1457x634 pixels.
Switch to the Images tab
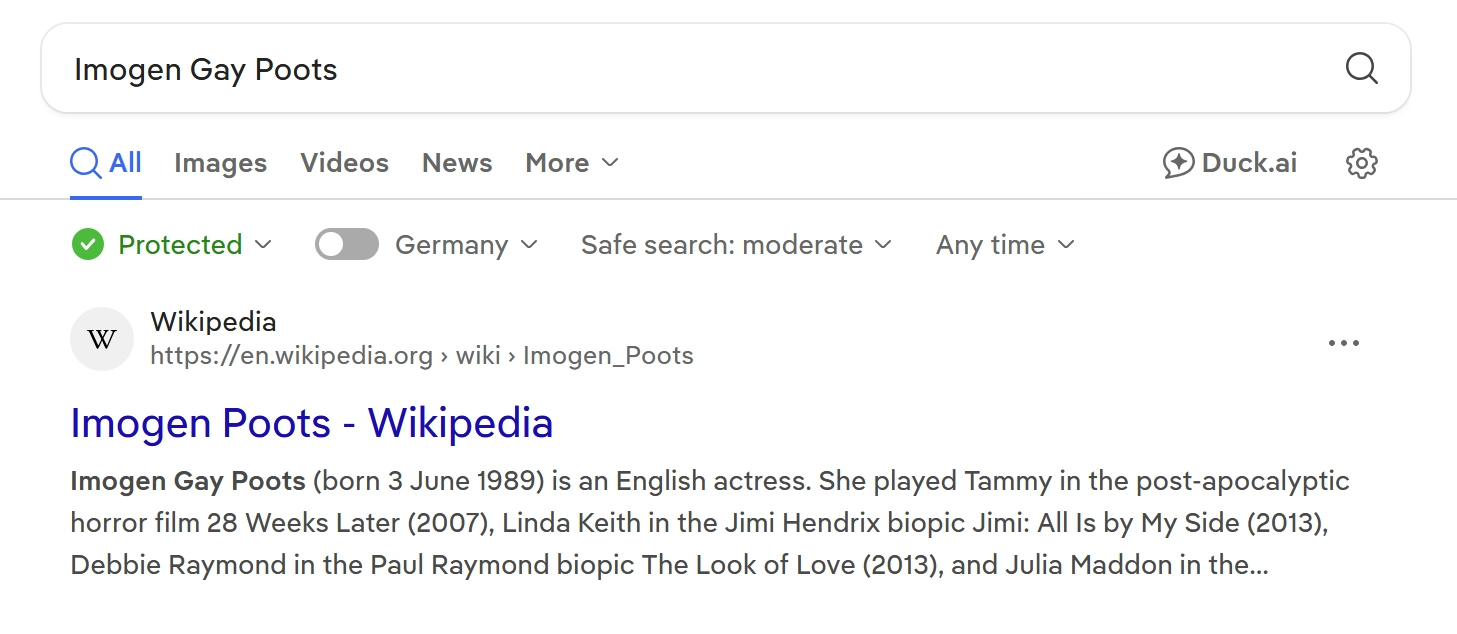pyautogui.click(x=220, y=163)
